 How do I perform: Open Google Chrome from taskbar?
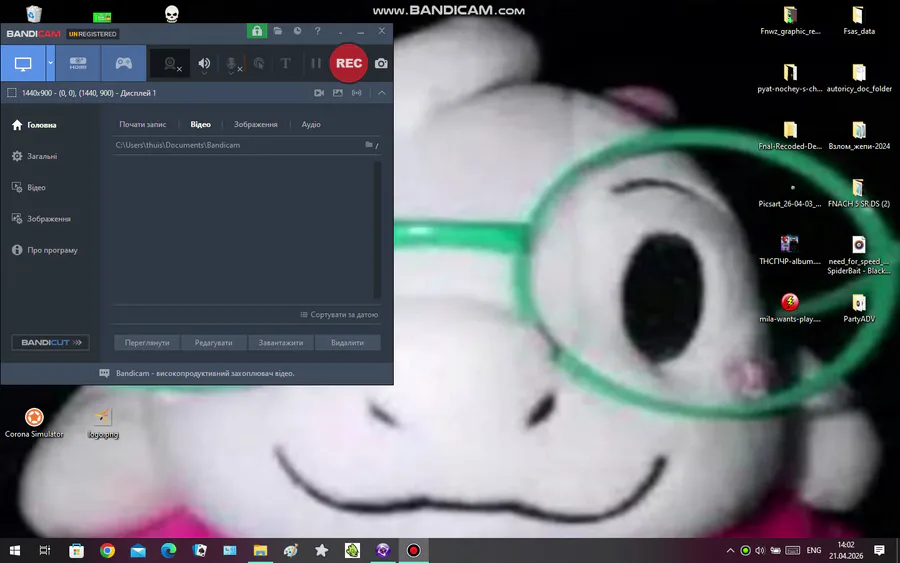[x=107, y=550]
